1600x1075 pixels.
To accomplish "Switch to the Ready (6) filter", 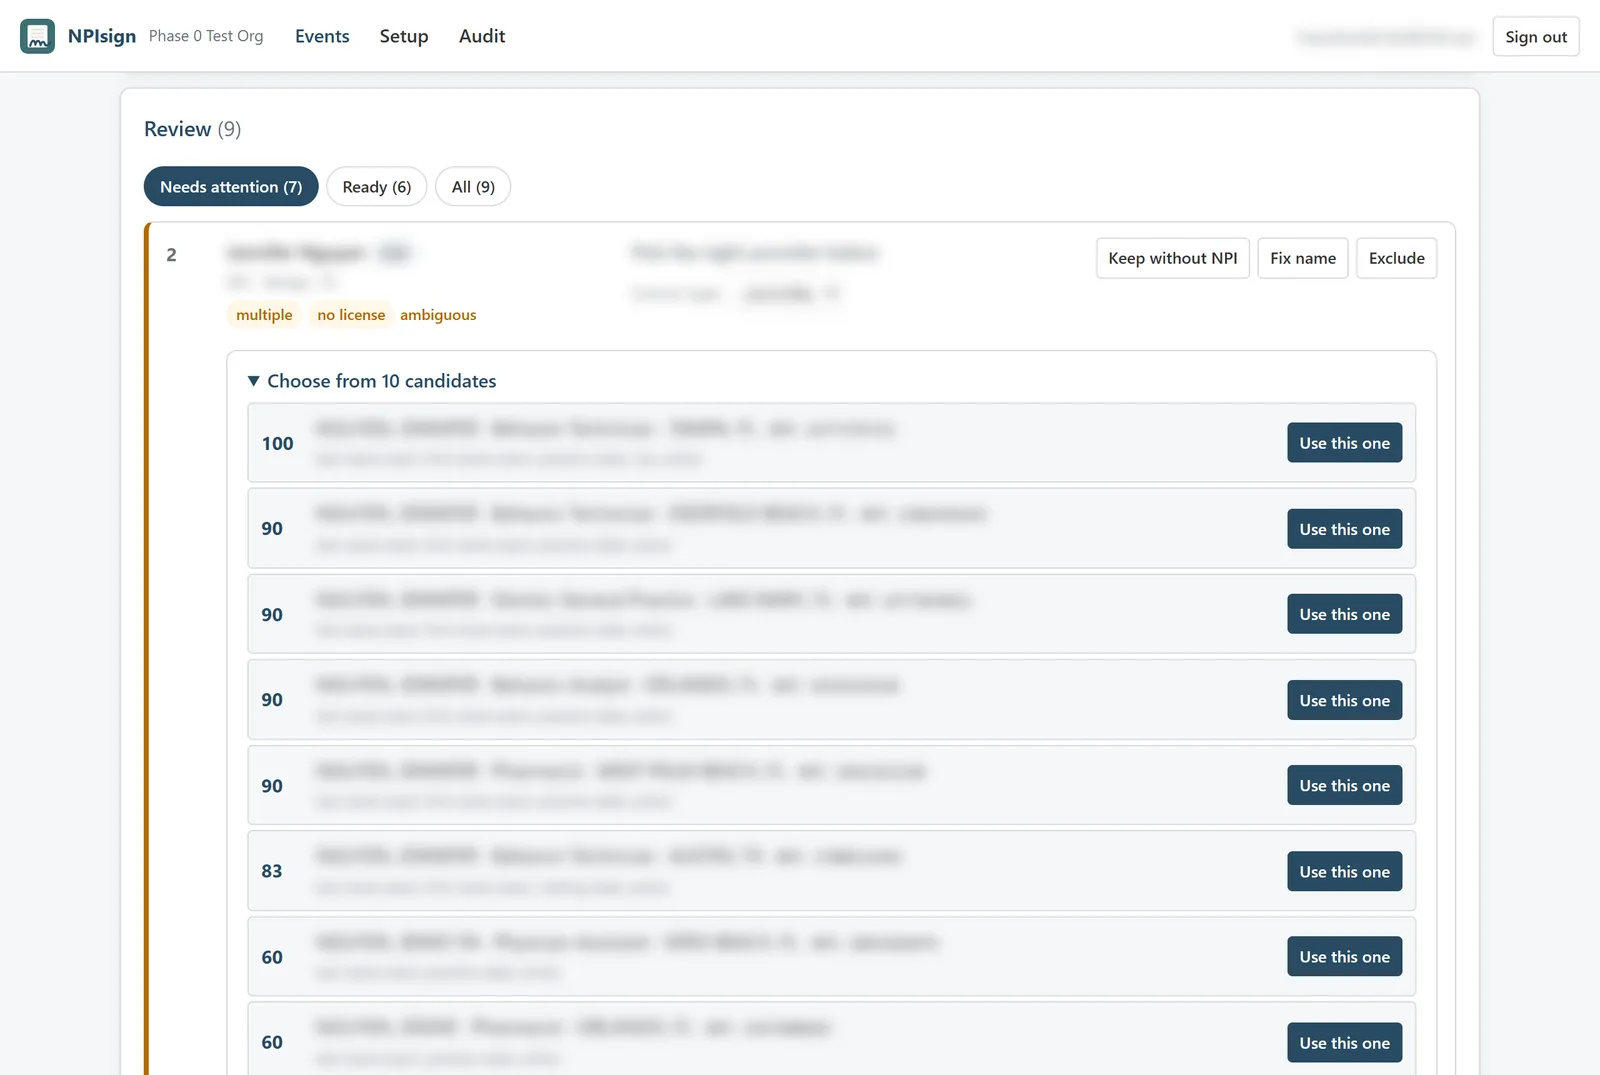I will (x=377, y=187).
